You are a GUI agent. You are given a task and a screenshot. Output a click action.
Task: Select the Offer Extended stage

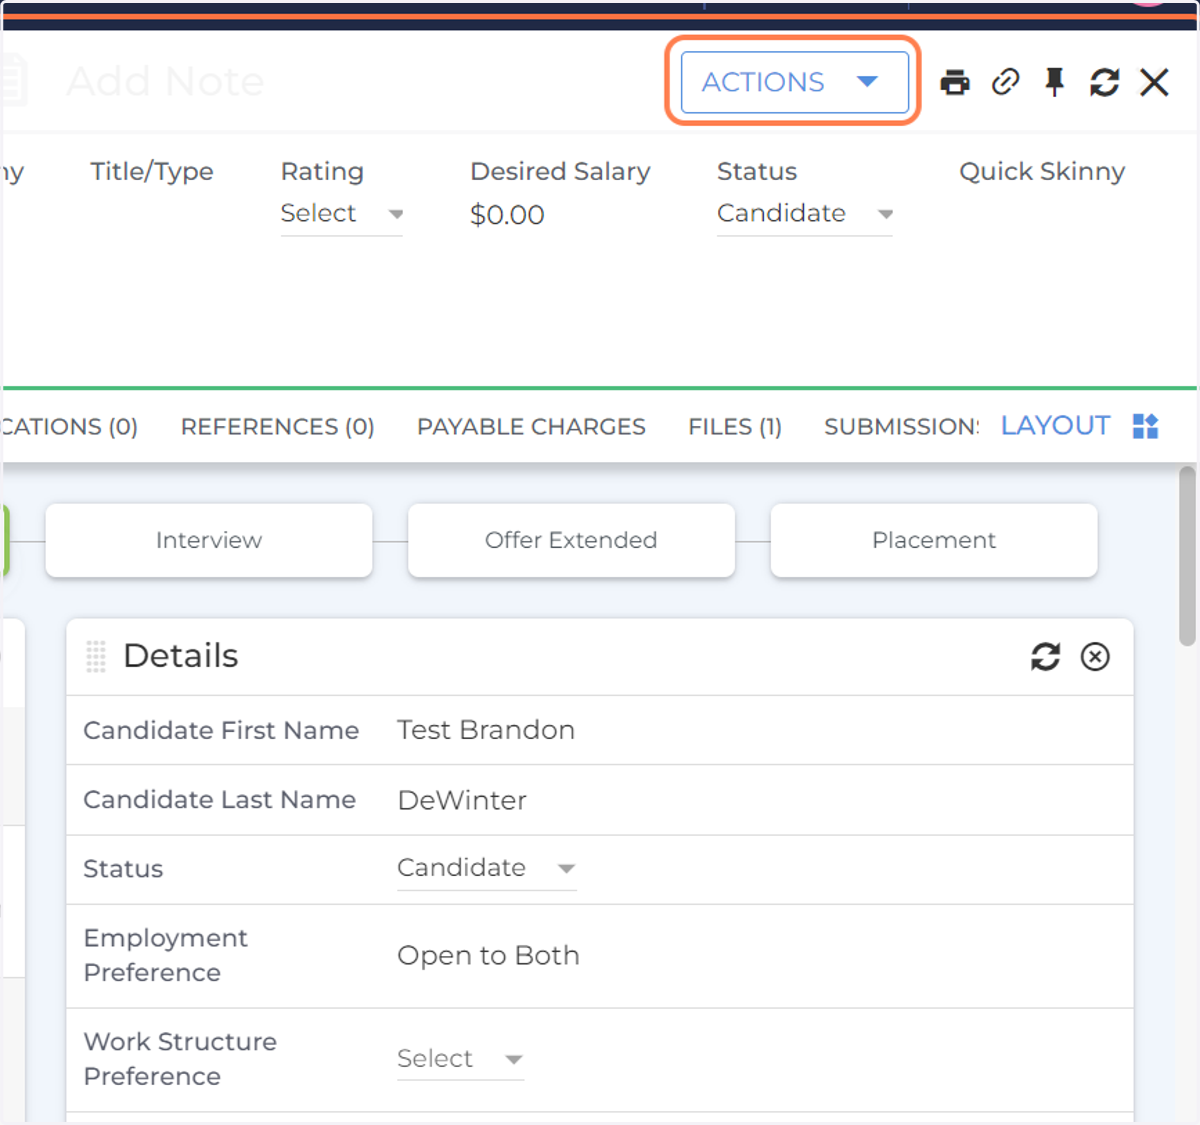571,540
